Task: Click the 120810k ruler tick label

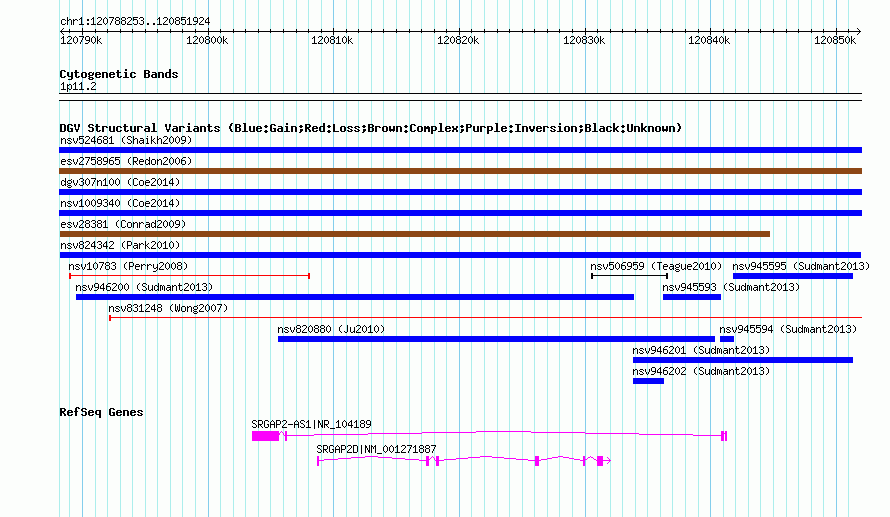Action: 332,40
